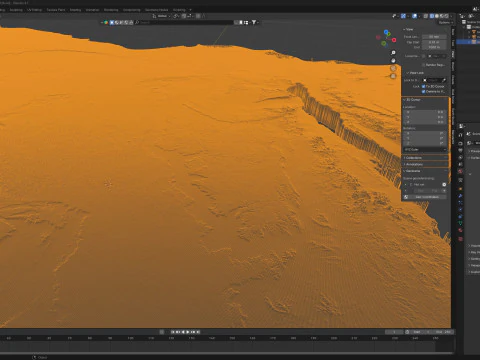
Task: Toggle auto keying button in timeline
Action: pyautogui.click(x=162, y=332)
